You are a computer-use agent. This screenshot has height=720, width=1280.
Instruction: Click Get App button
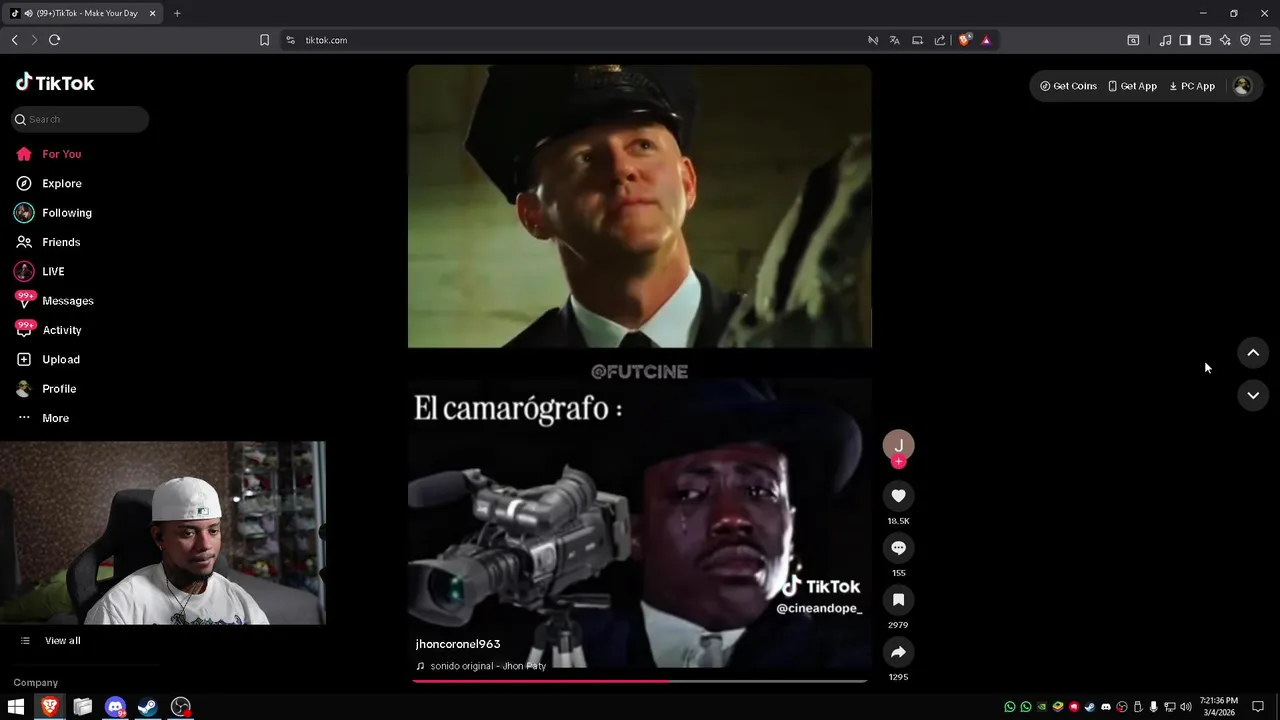[x=1132, y=86]
